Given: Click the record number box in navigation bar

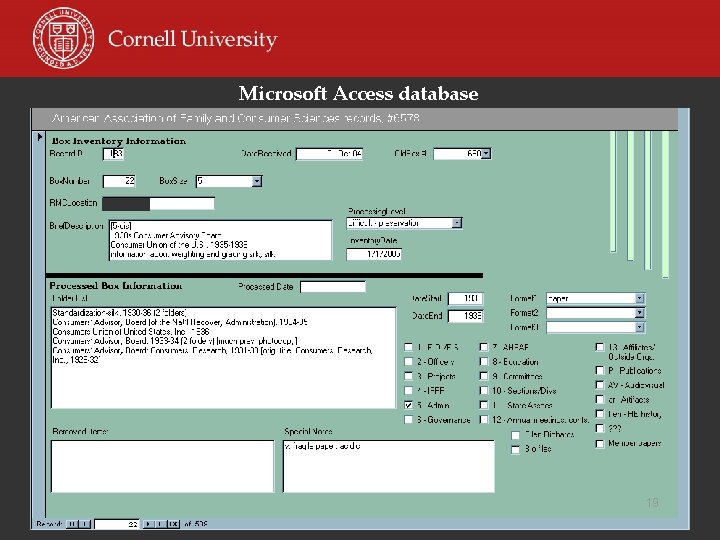Looking at the screenshot, I should (x=117, y=524).
